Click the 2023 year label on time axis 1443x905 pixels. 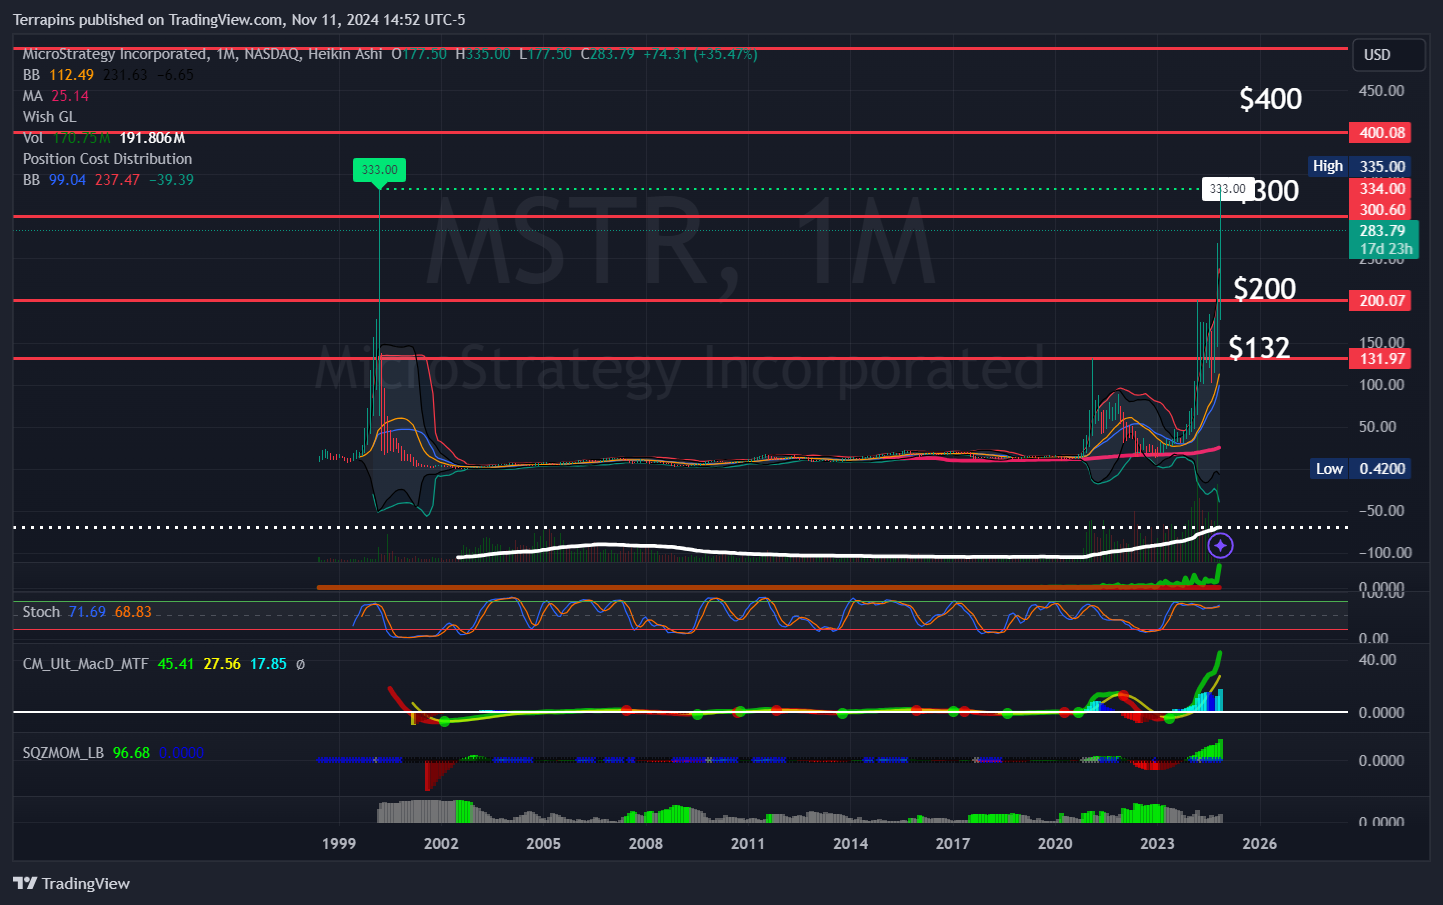[x=1157, y=843]
